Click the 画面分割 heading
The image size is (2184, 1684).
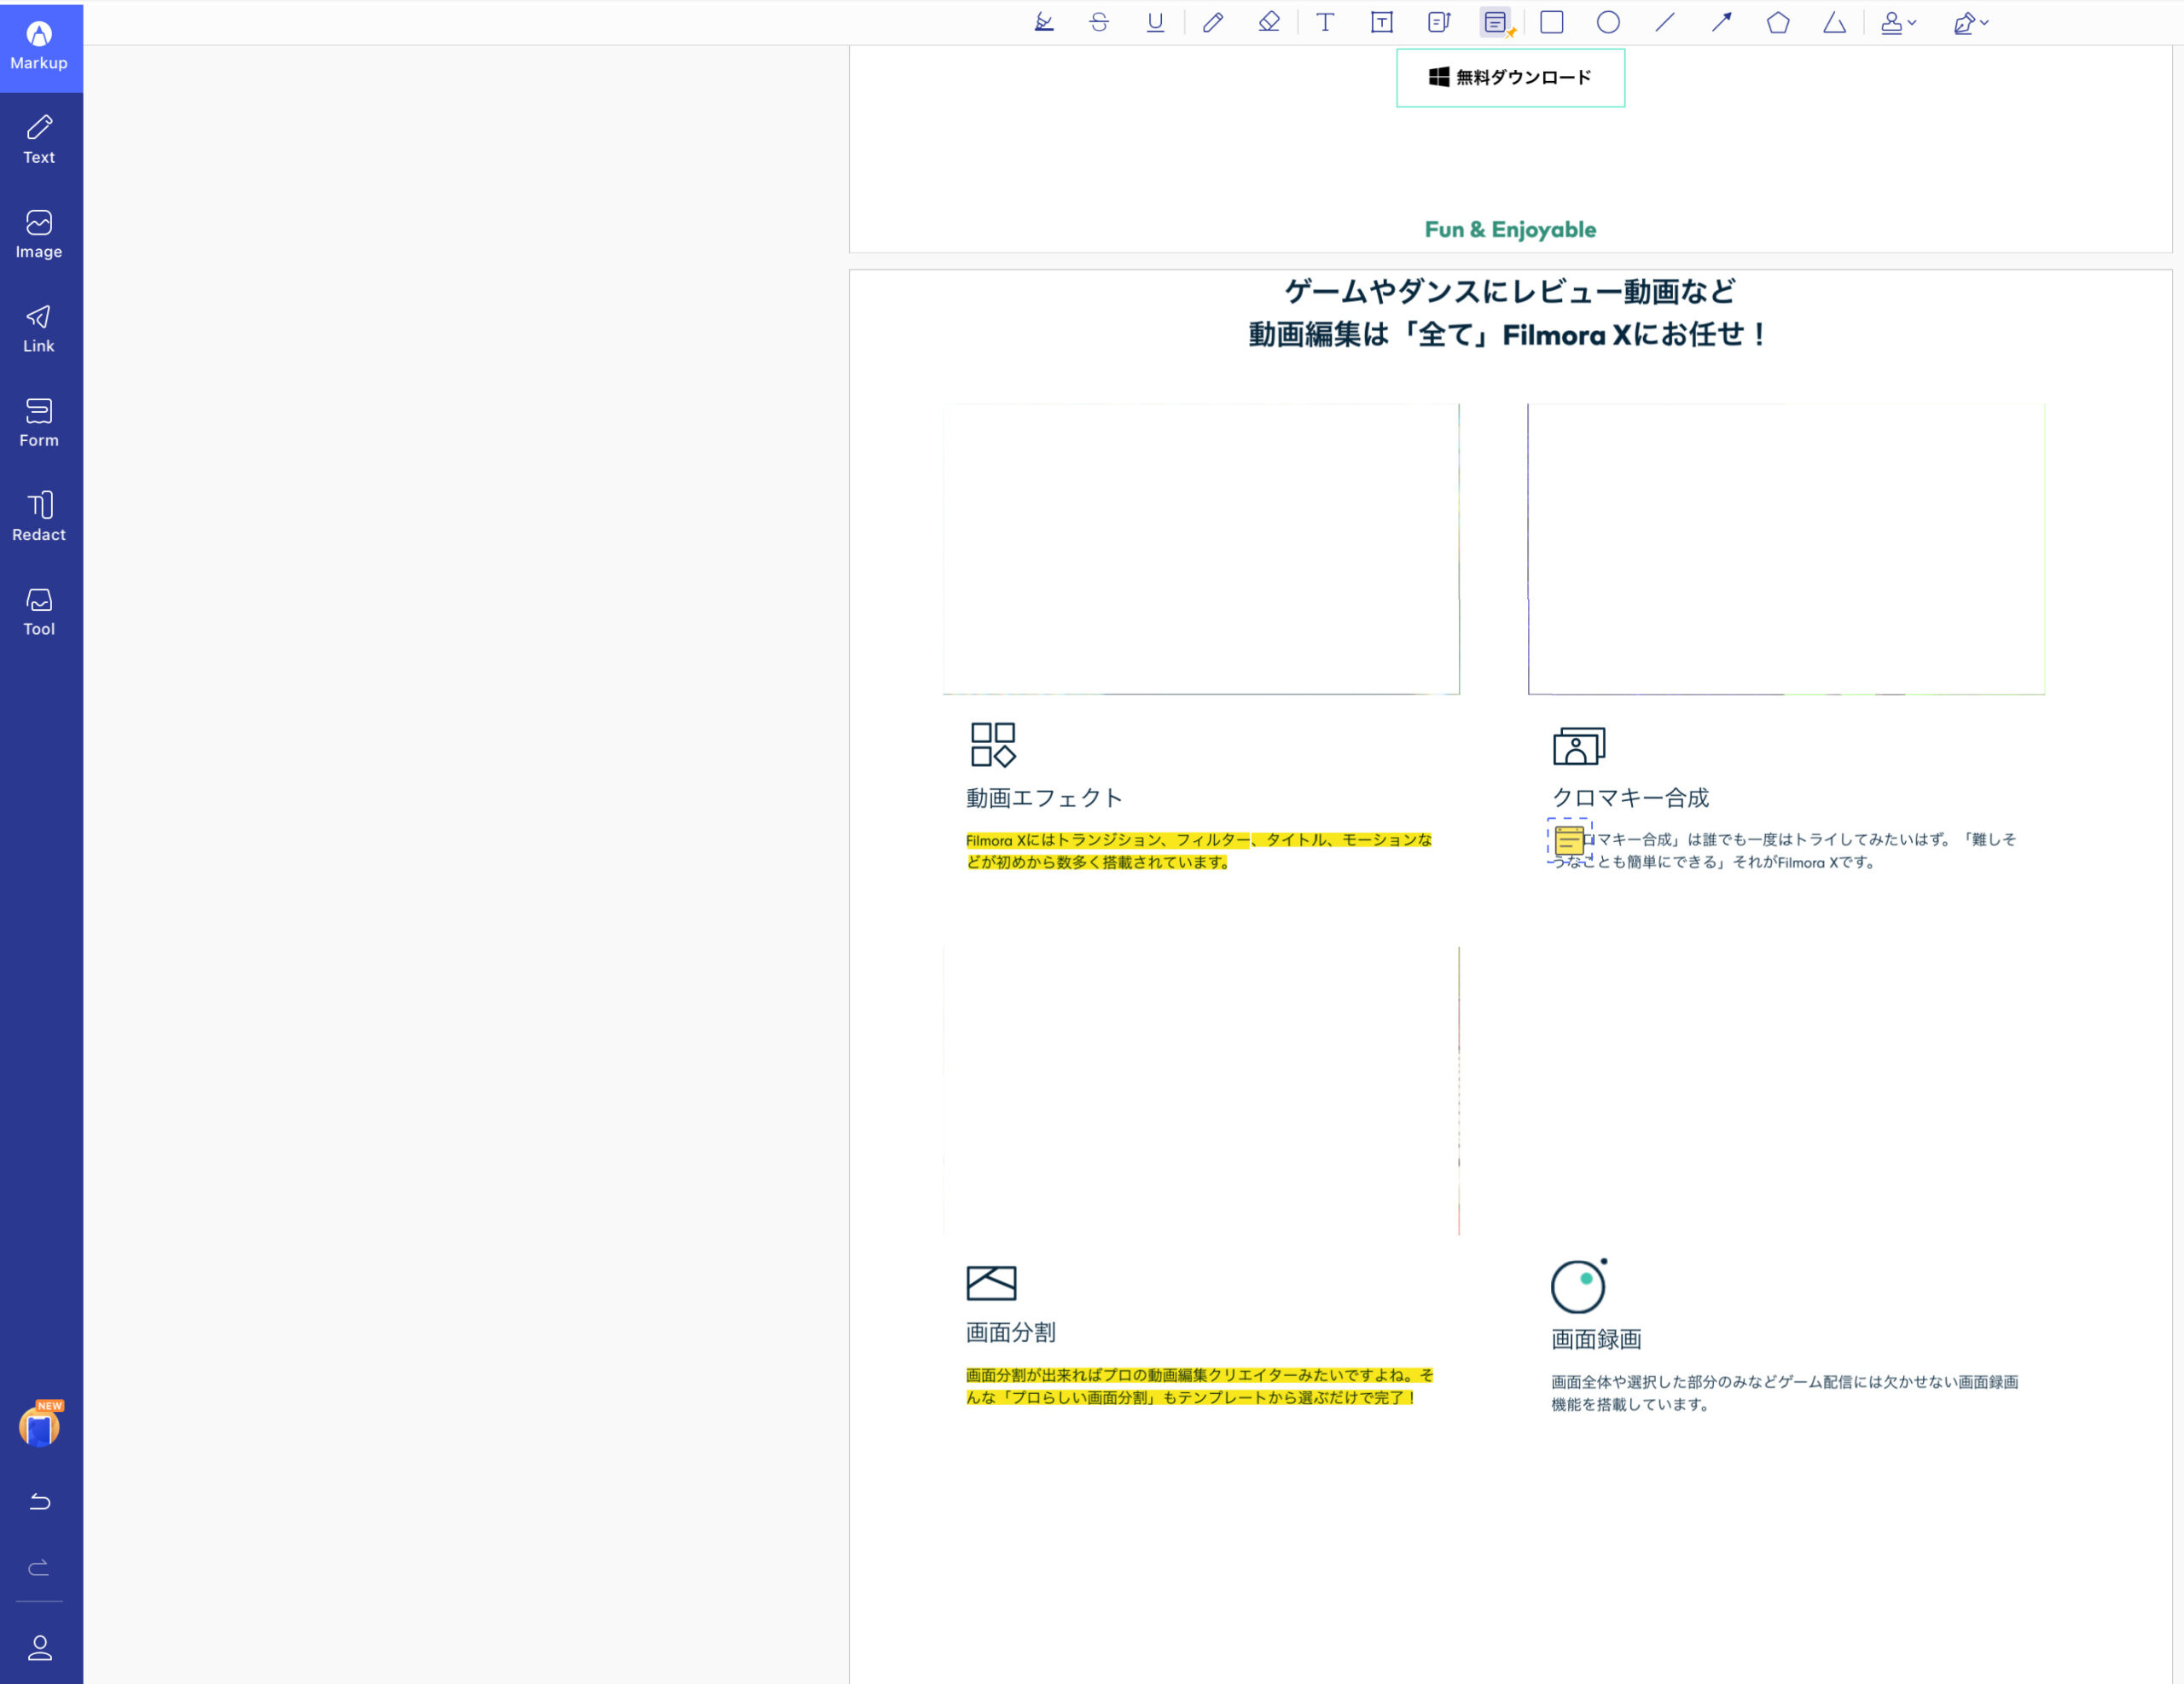click(1011, 1333)
